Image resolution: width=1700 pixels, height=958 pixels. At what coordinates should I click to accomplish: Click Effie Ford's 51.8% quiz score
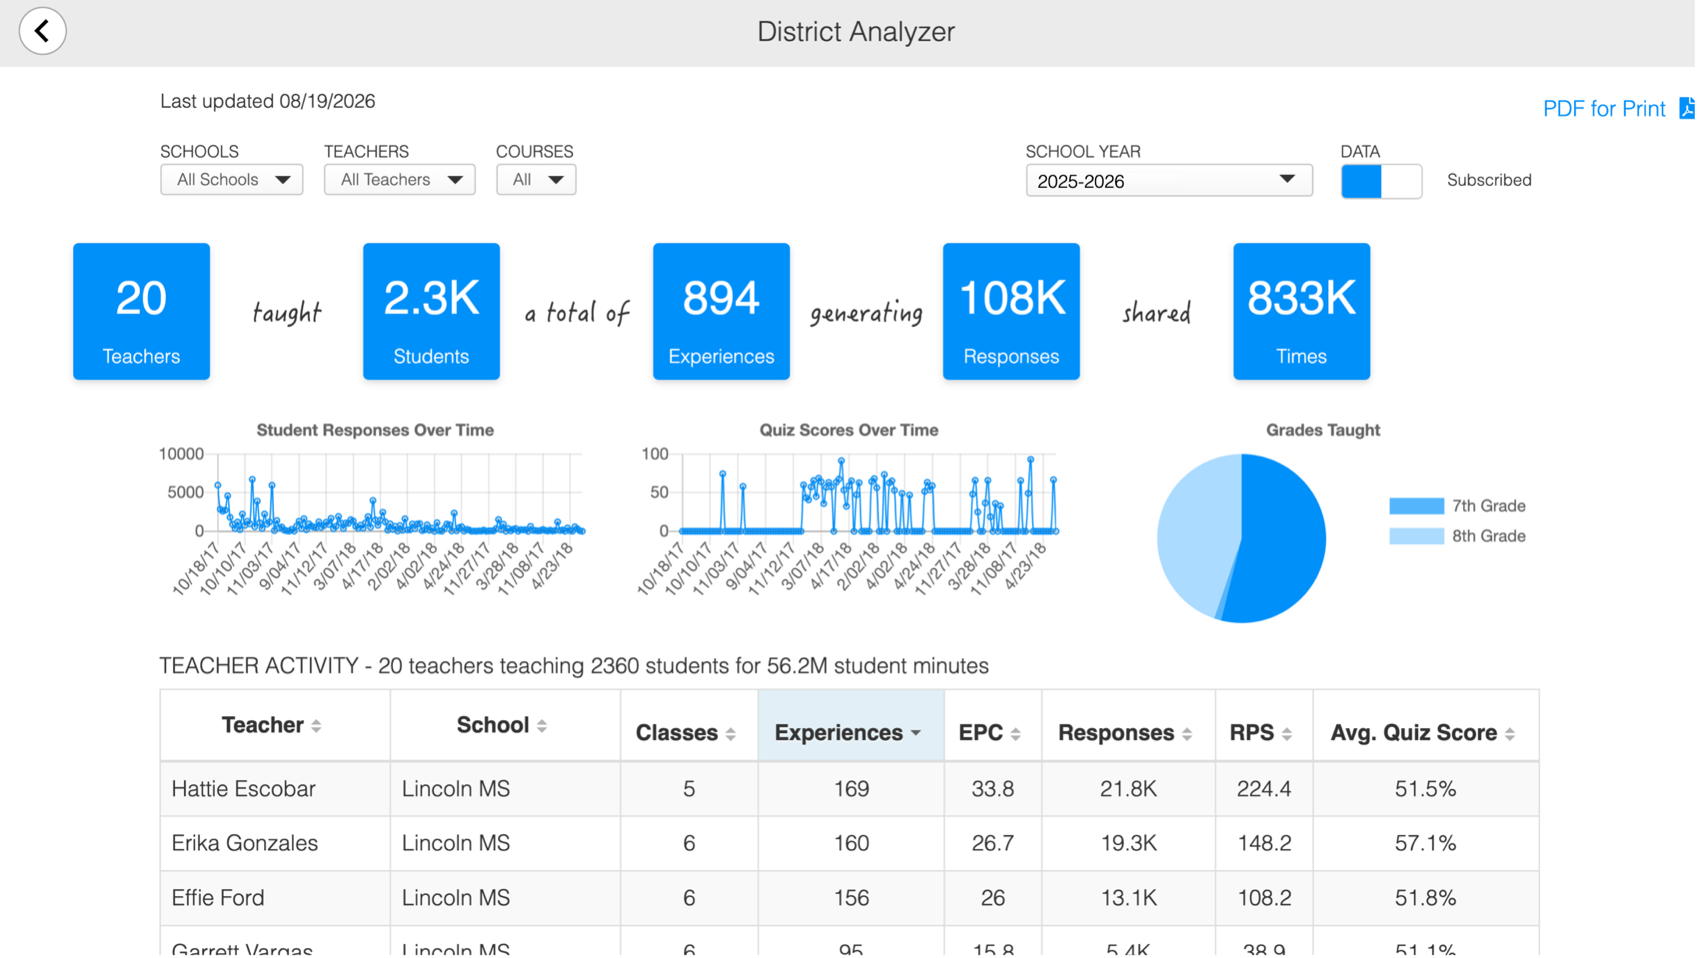tap(1425, 898)
